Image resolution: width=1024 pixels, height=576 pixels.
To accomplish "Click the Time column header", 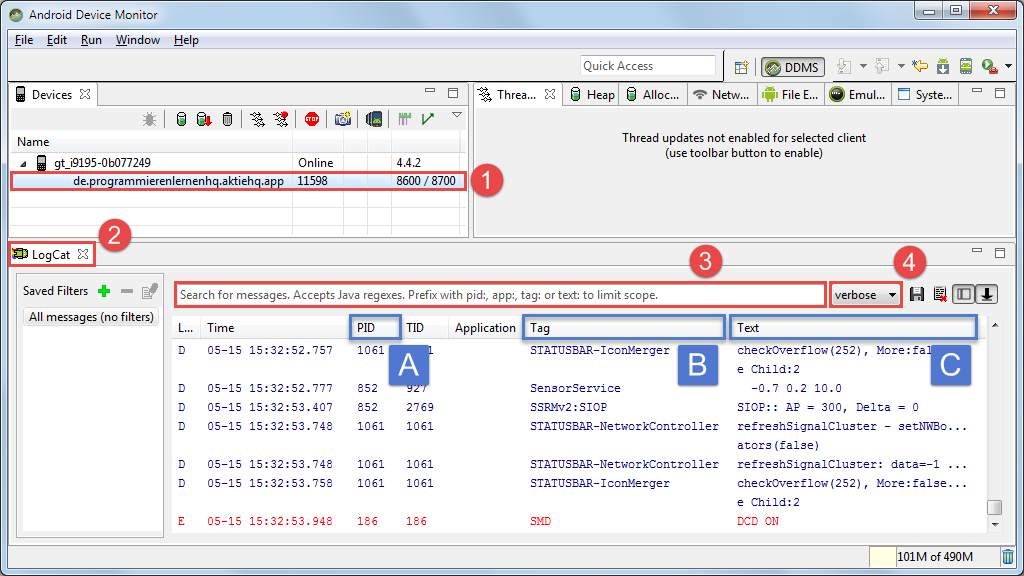I will pos(276,328).
